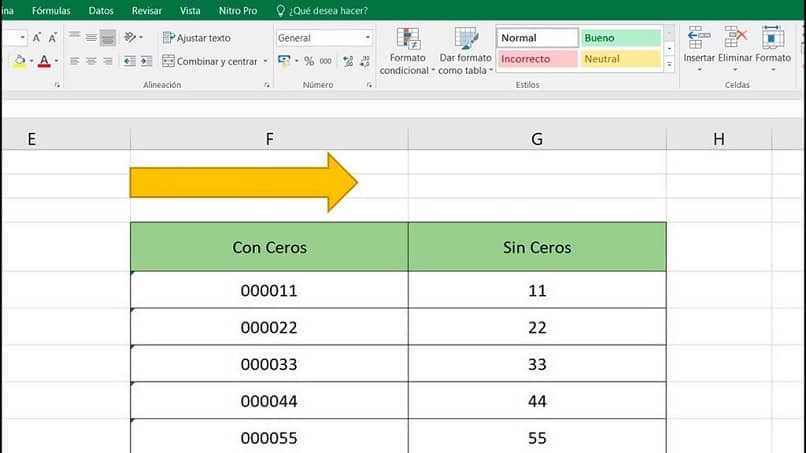This screenshot has height=453, width=806.
Task: Apply the Neutral cell style
Action: pos(621,59)
